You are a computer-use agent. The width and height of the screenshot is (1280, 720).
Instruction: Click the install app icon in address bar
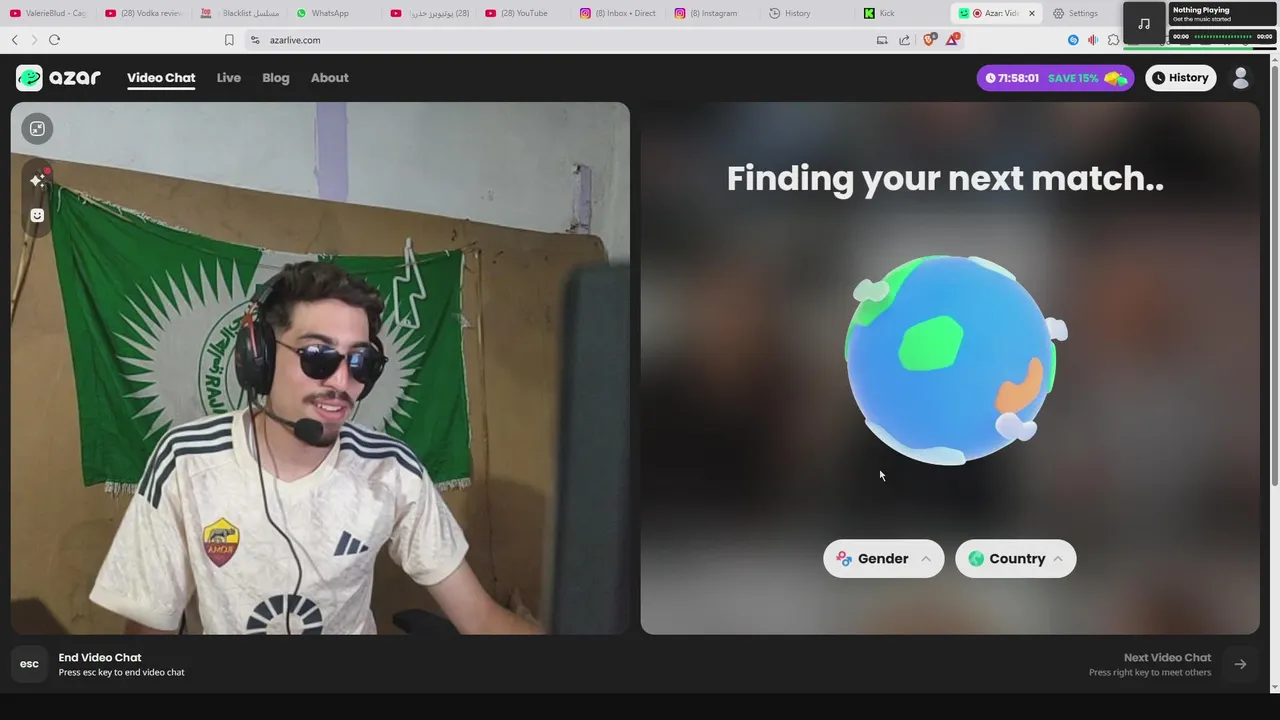882,40
